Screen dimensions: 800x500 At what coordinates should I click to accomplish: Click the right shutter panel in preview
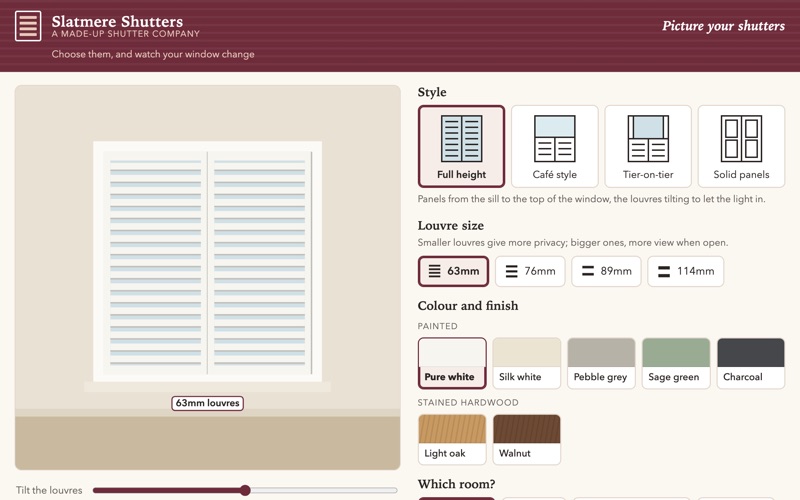pos(259,263)
